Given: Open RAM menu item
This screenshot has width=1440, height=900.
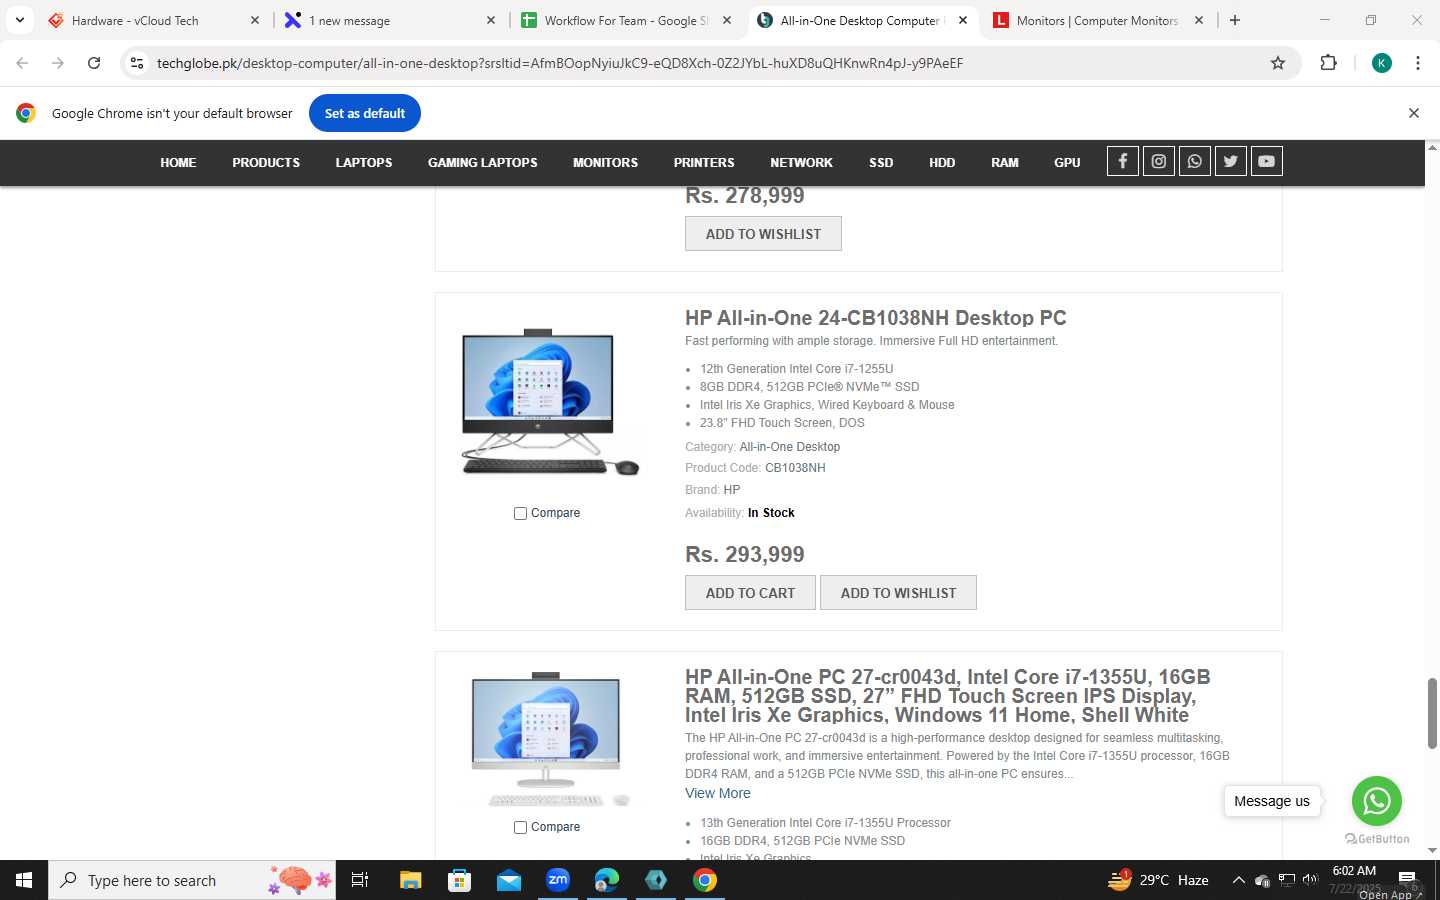Looking at the screenshot, I should pos(1005,162).
